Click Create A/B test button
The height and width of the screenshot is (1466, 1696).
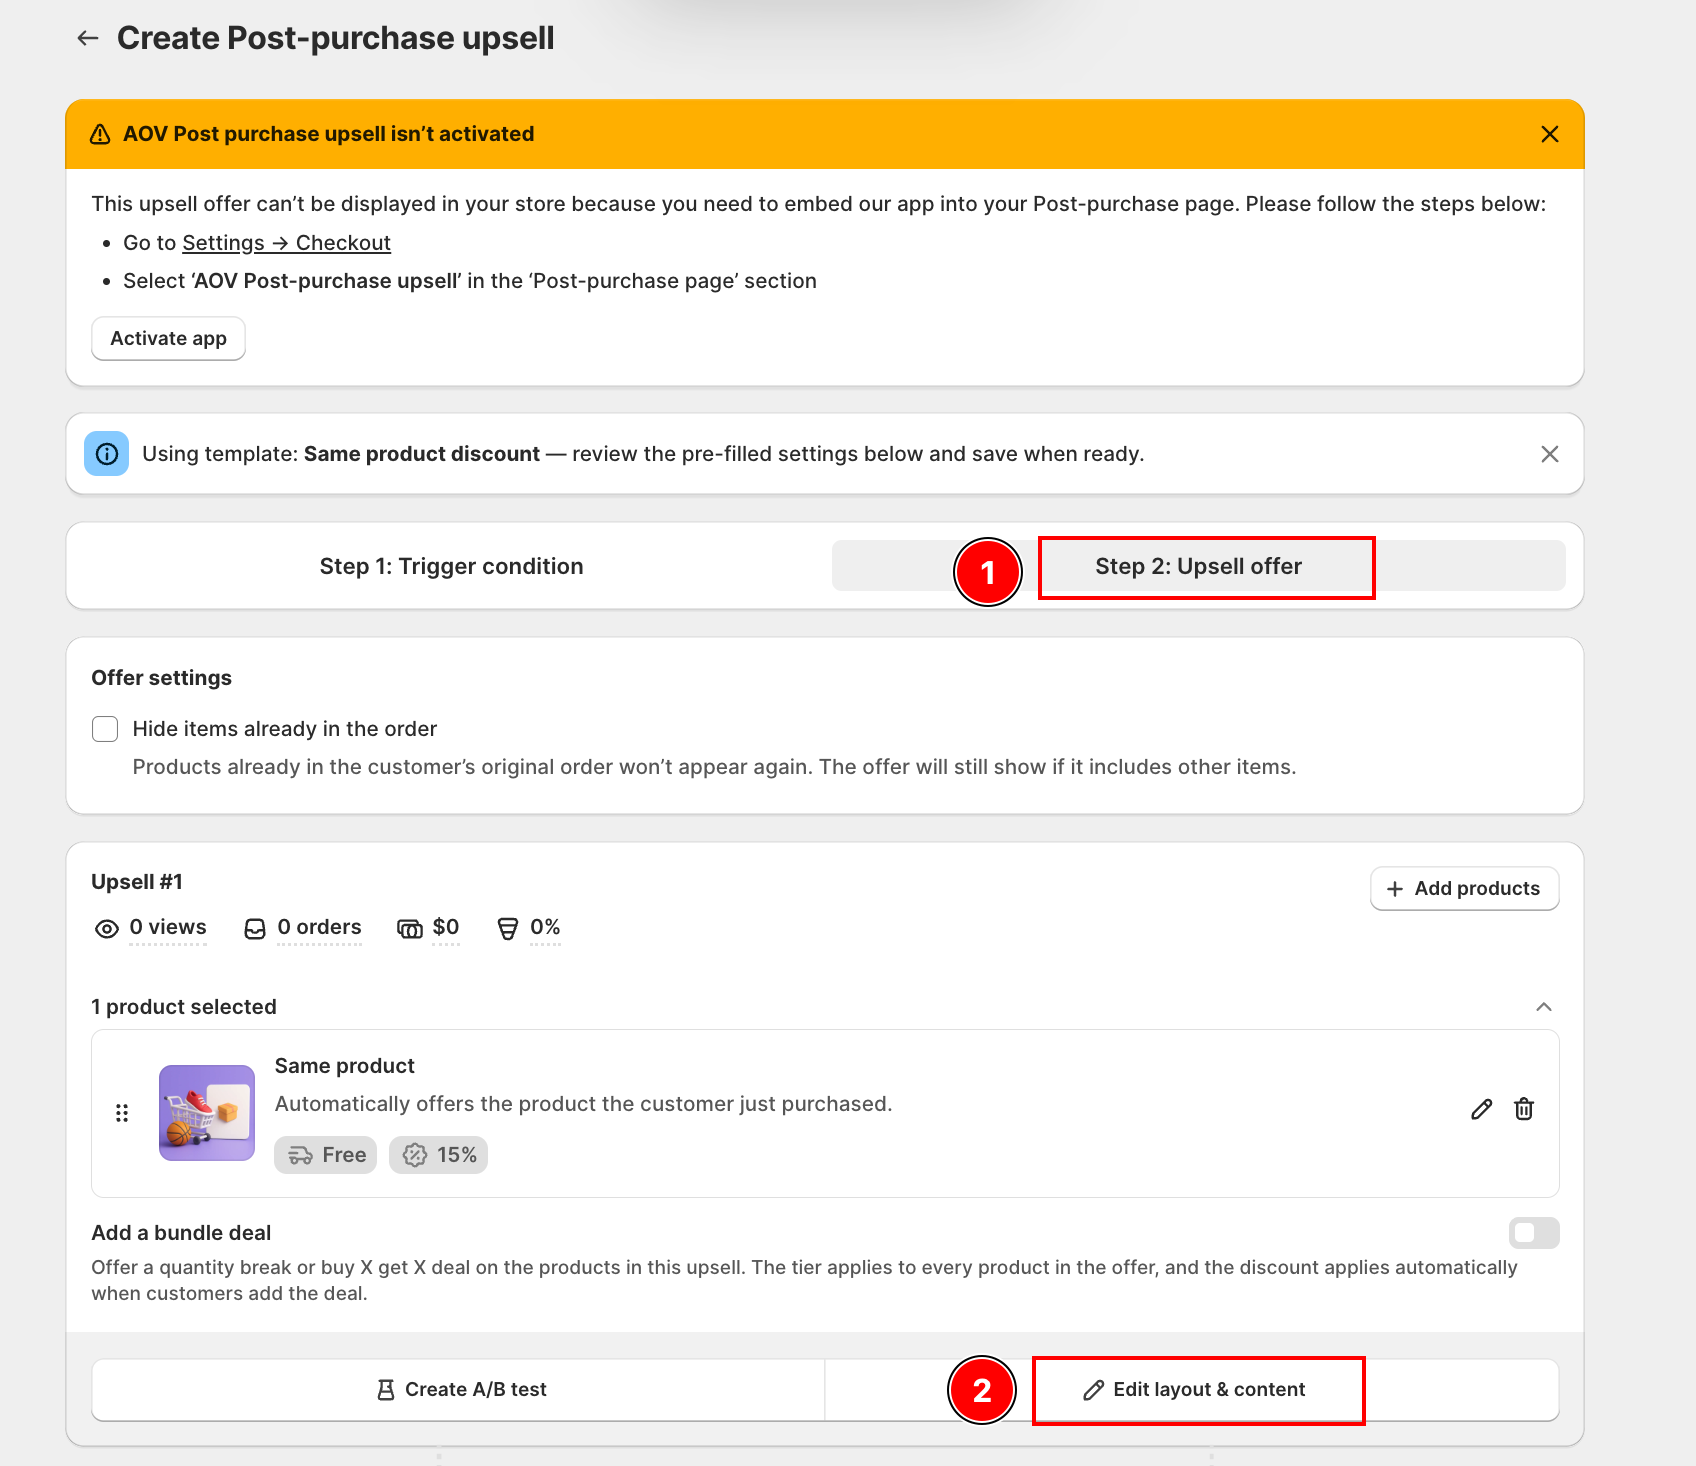point(459,1389)
